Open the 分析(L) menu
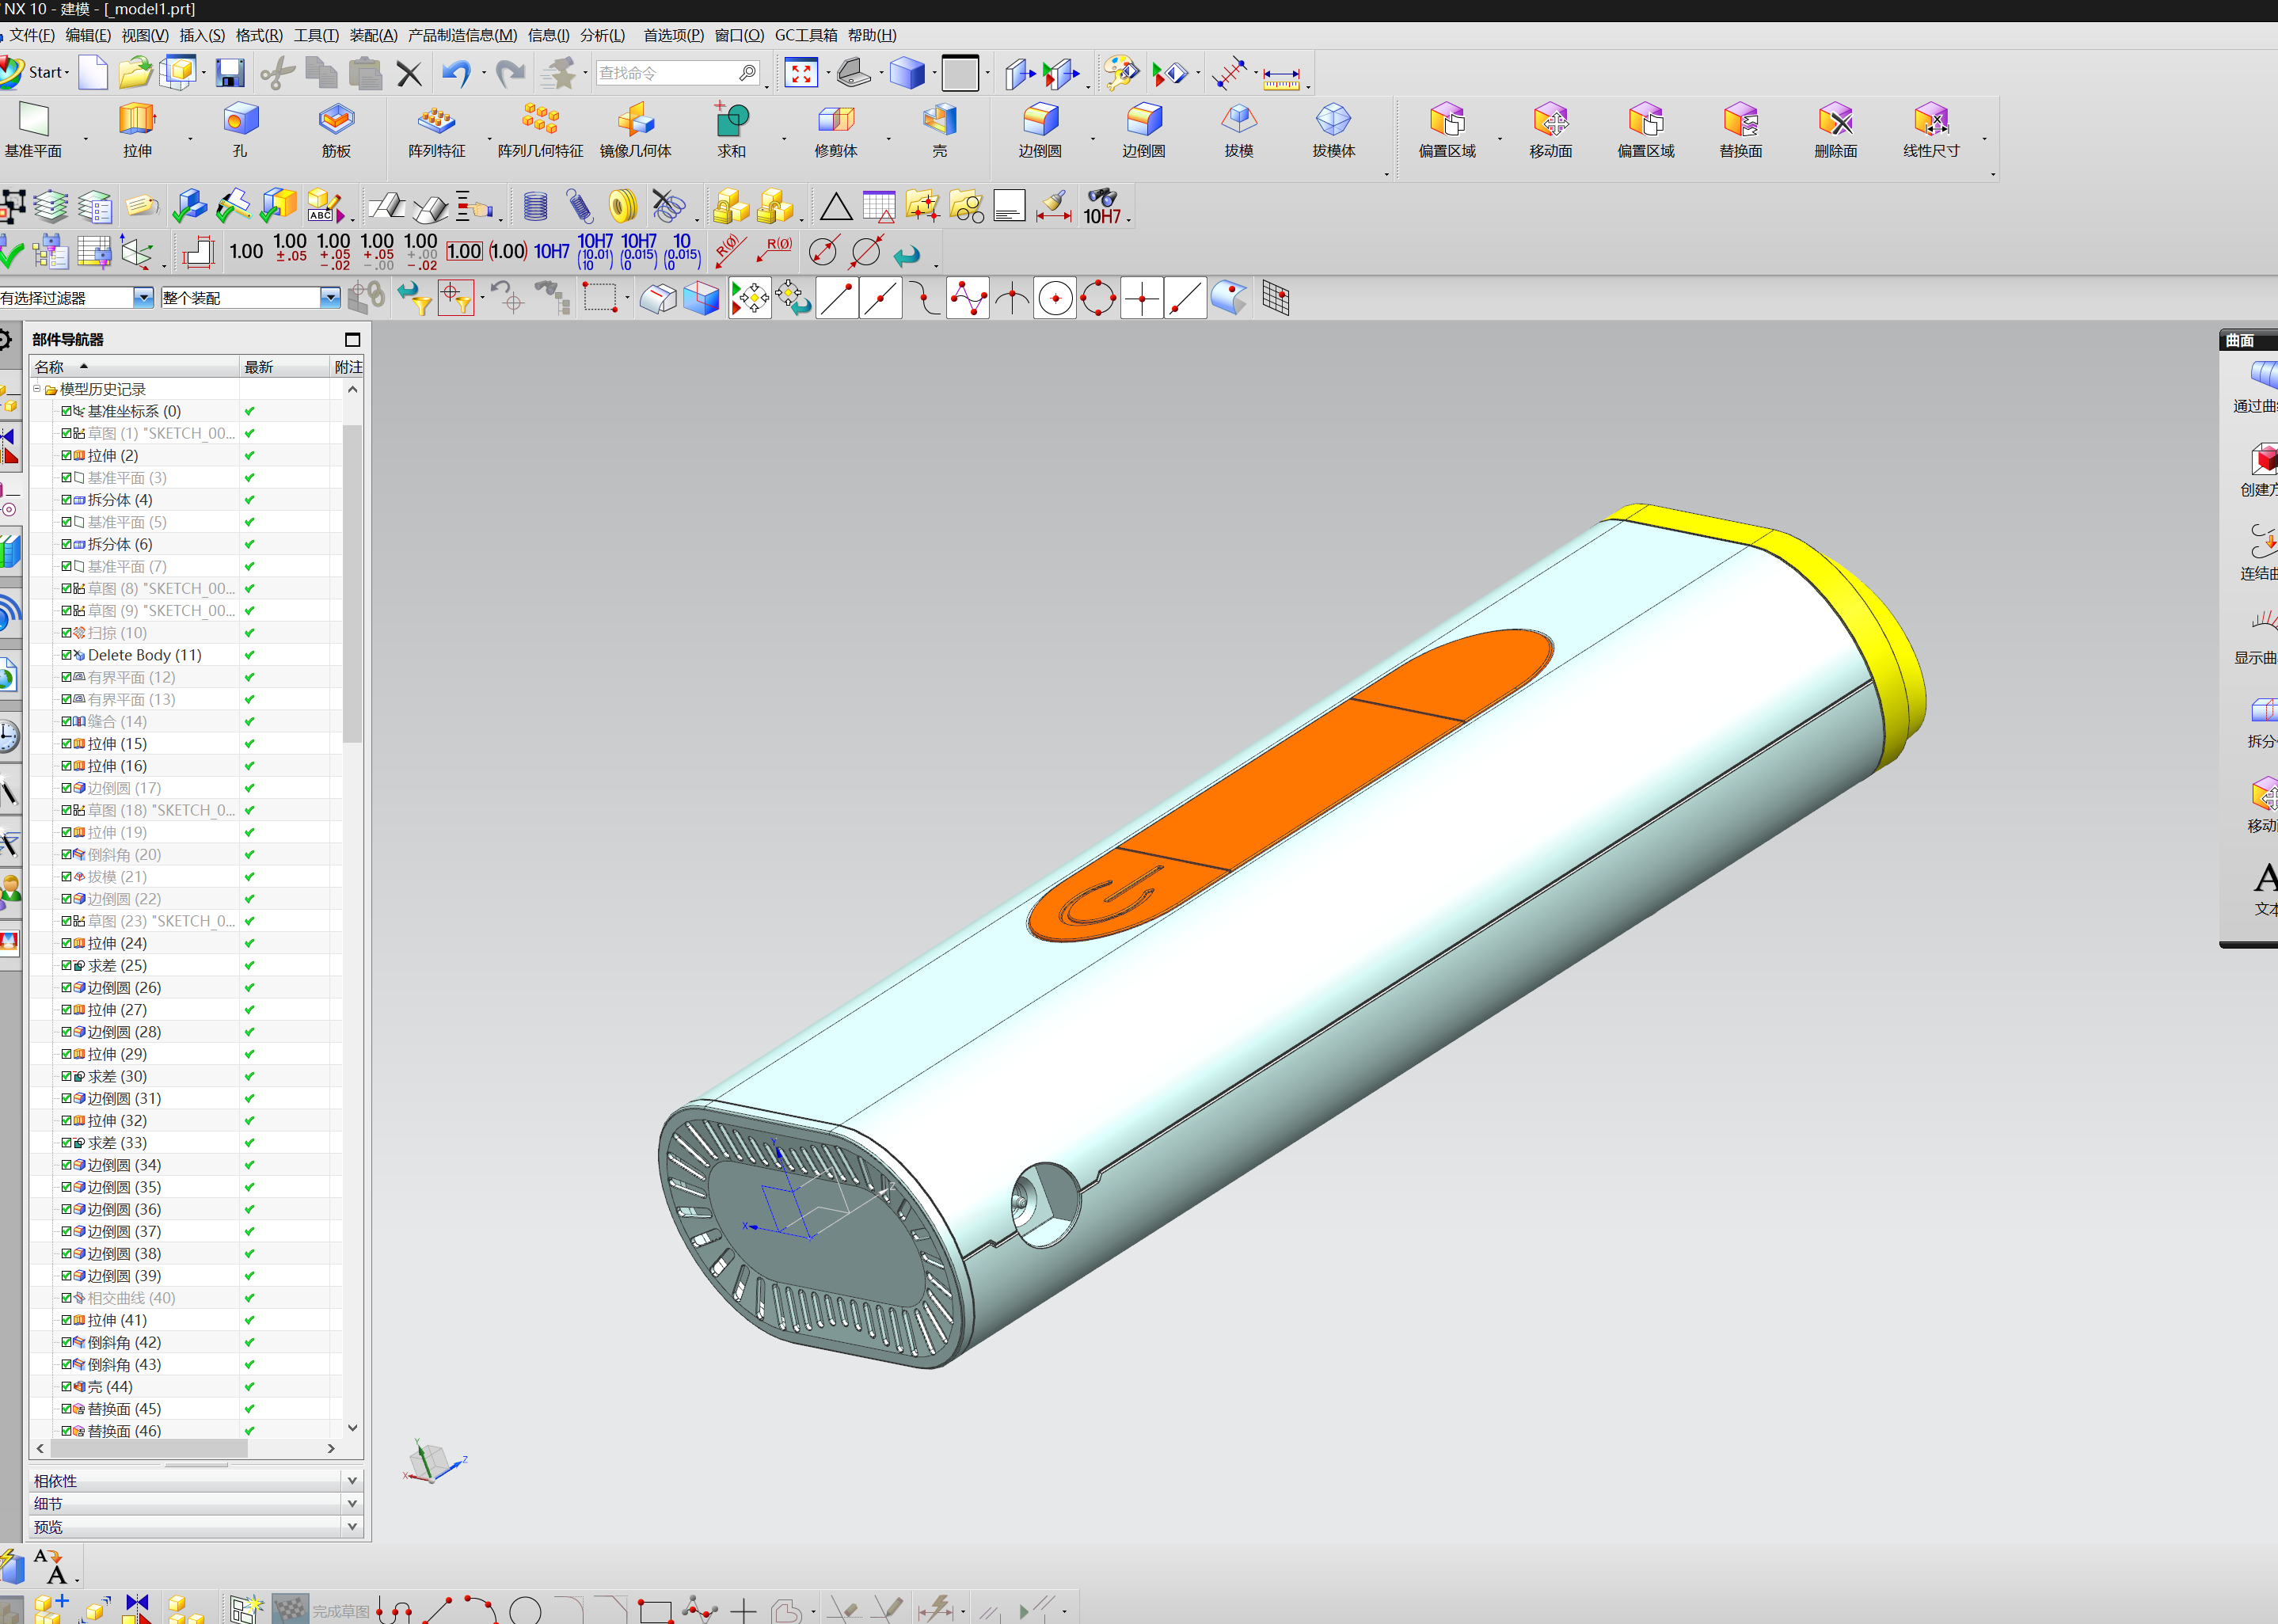 click(602, 35)
